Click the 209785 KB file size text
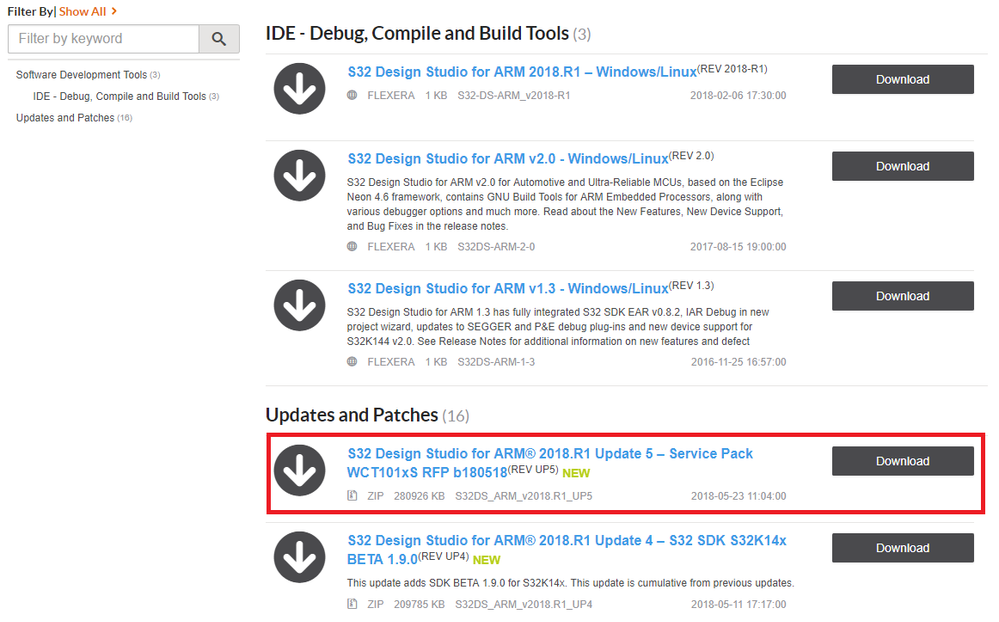Image resolution: width=999 pixels, height=622 pixels. [419, 604]
